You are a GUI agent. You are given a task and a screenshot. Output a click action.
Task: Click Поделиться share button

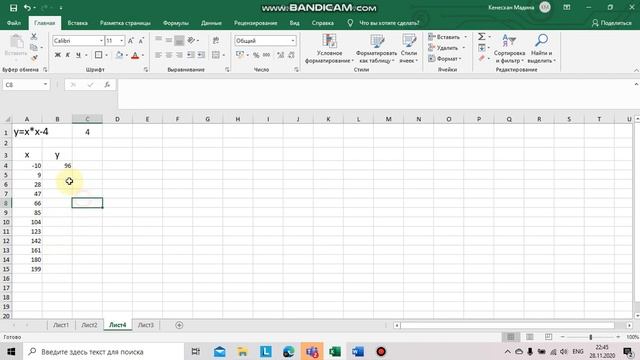pos(611,23)
